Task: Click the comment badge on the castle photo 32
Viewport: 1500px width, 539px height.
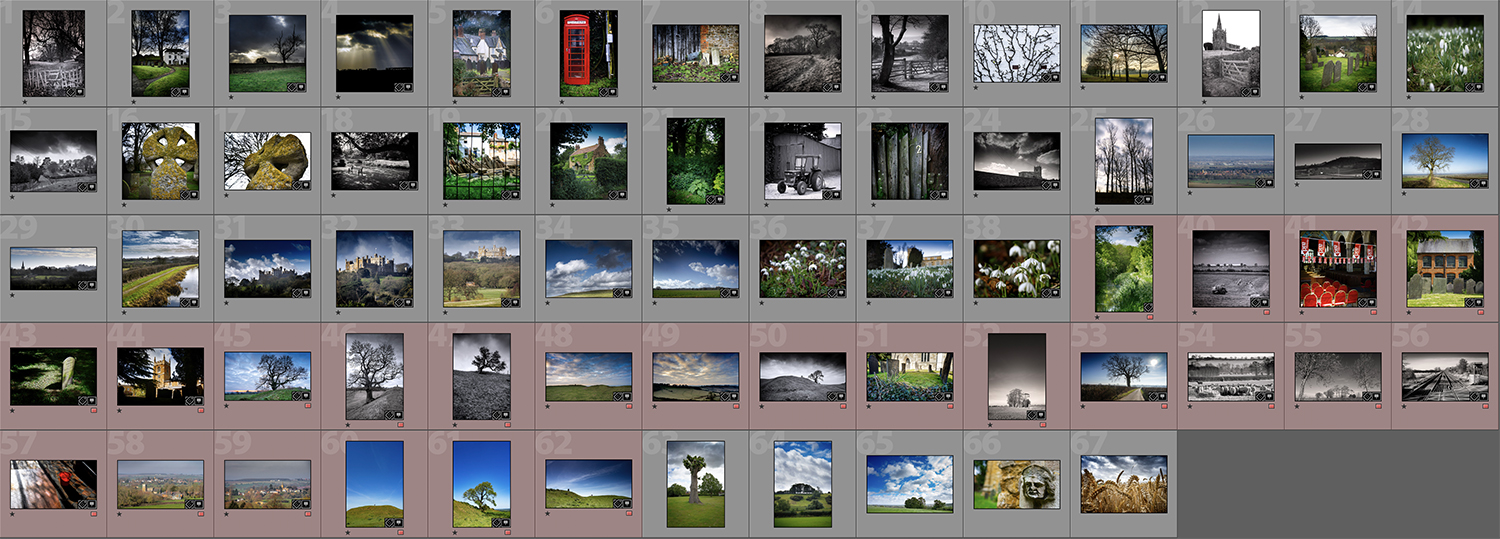Action: pos(408,302)
